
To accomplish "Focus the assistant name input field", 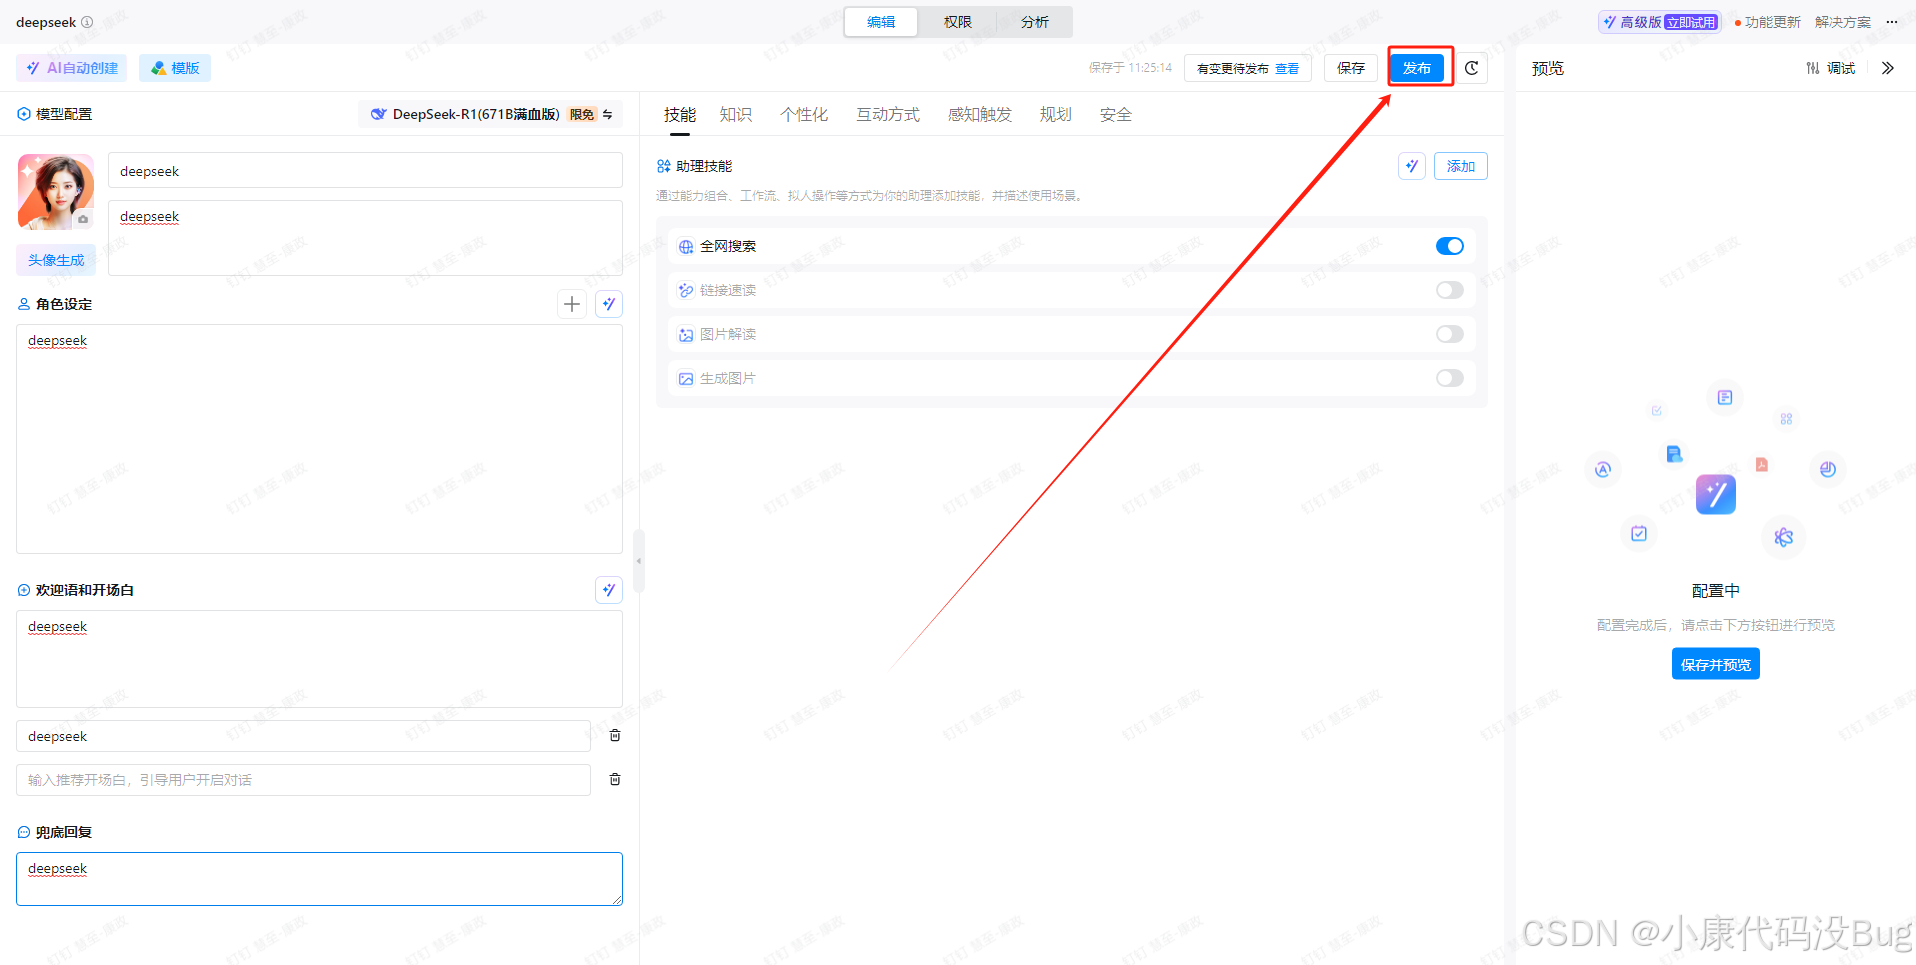I will [365, 171].
